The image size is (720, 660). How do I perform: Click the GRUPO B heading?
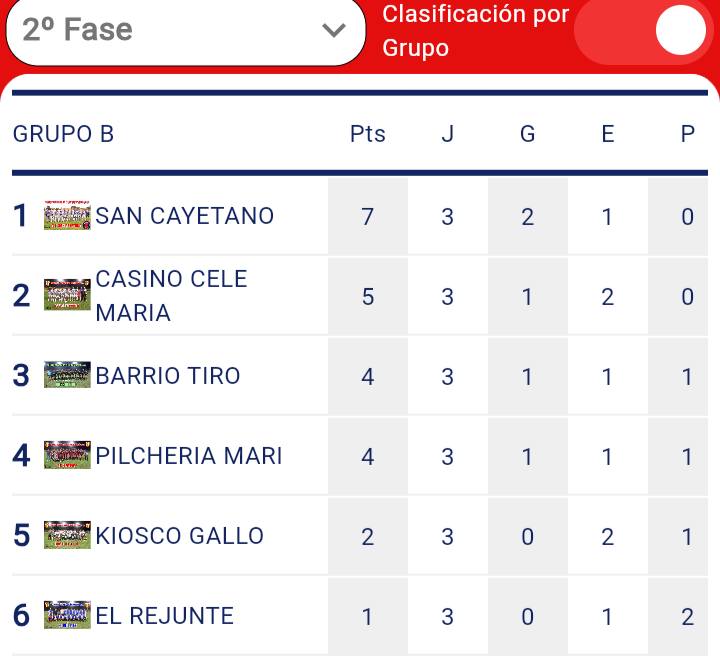[63, 134]
